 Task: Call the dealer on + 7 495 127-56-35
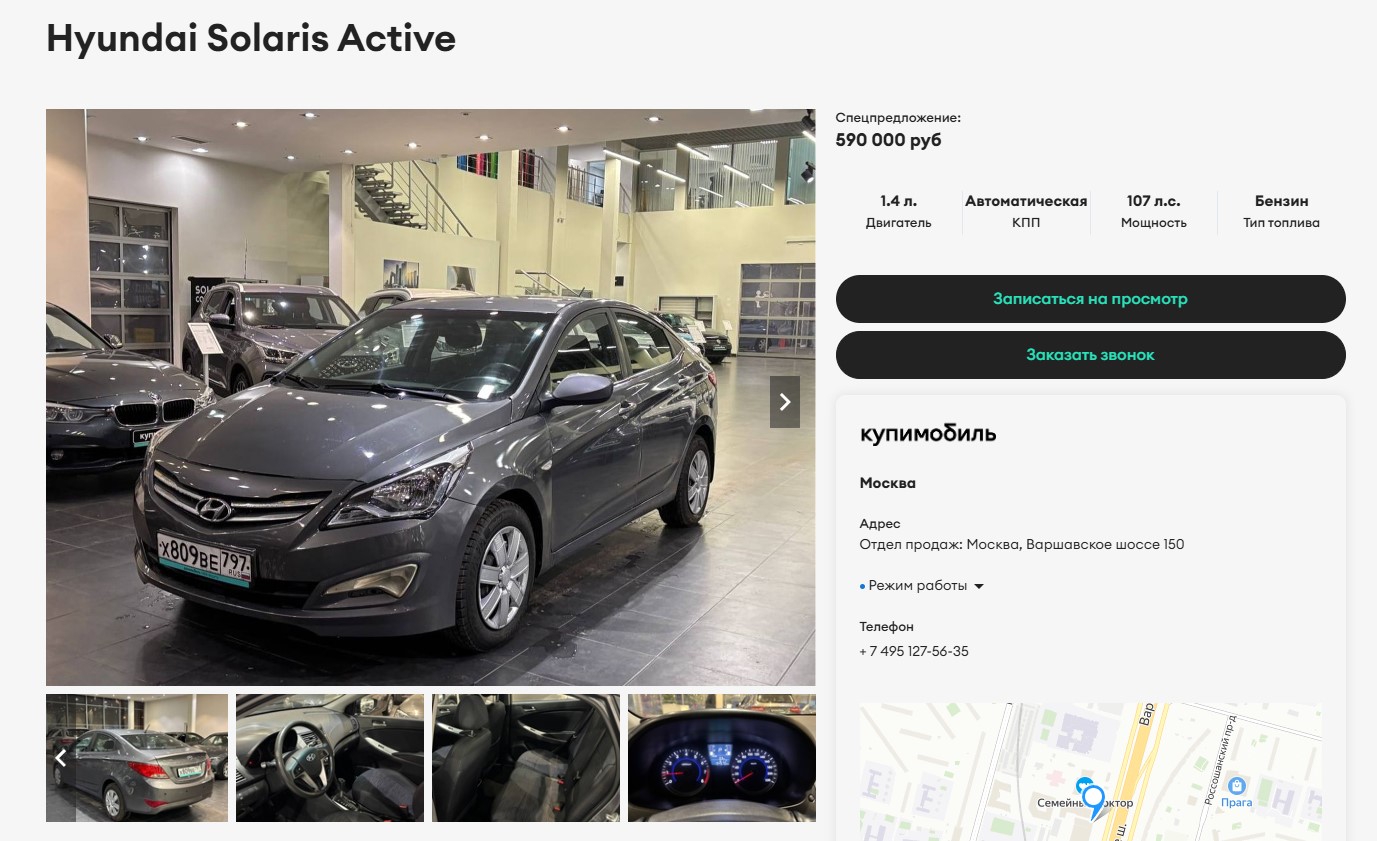914,651
